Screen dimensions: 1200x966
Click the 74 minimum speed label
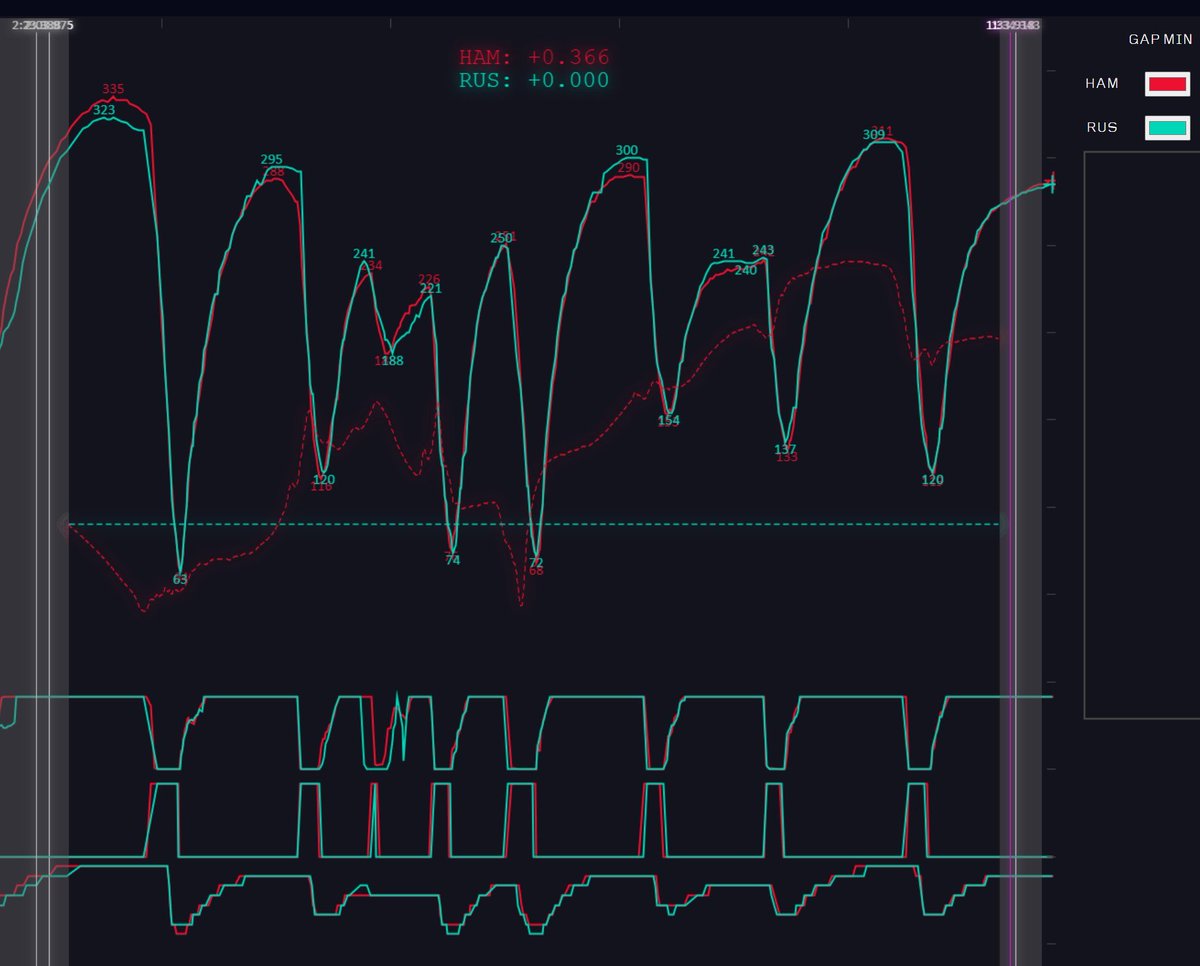point(453,560)
